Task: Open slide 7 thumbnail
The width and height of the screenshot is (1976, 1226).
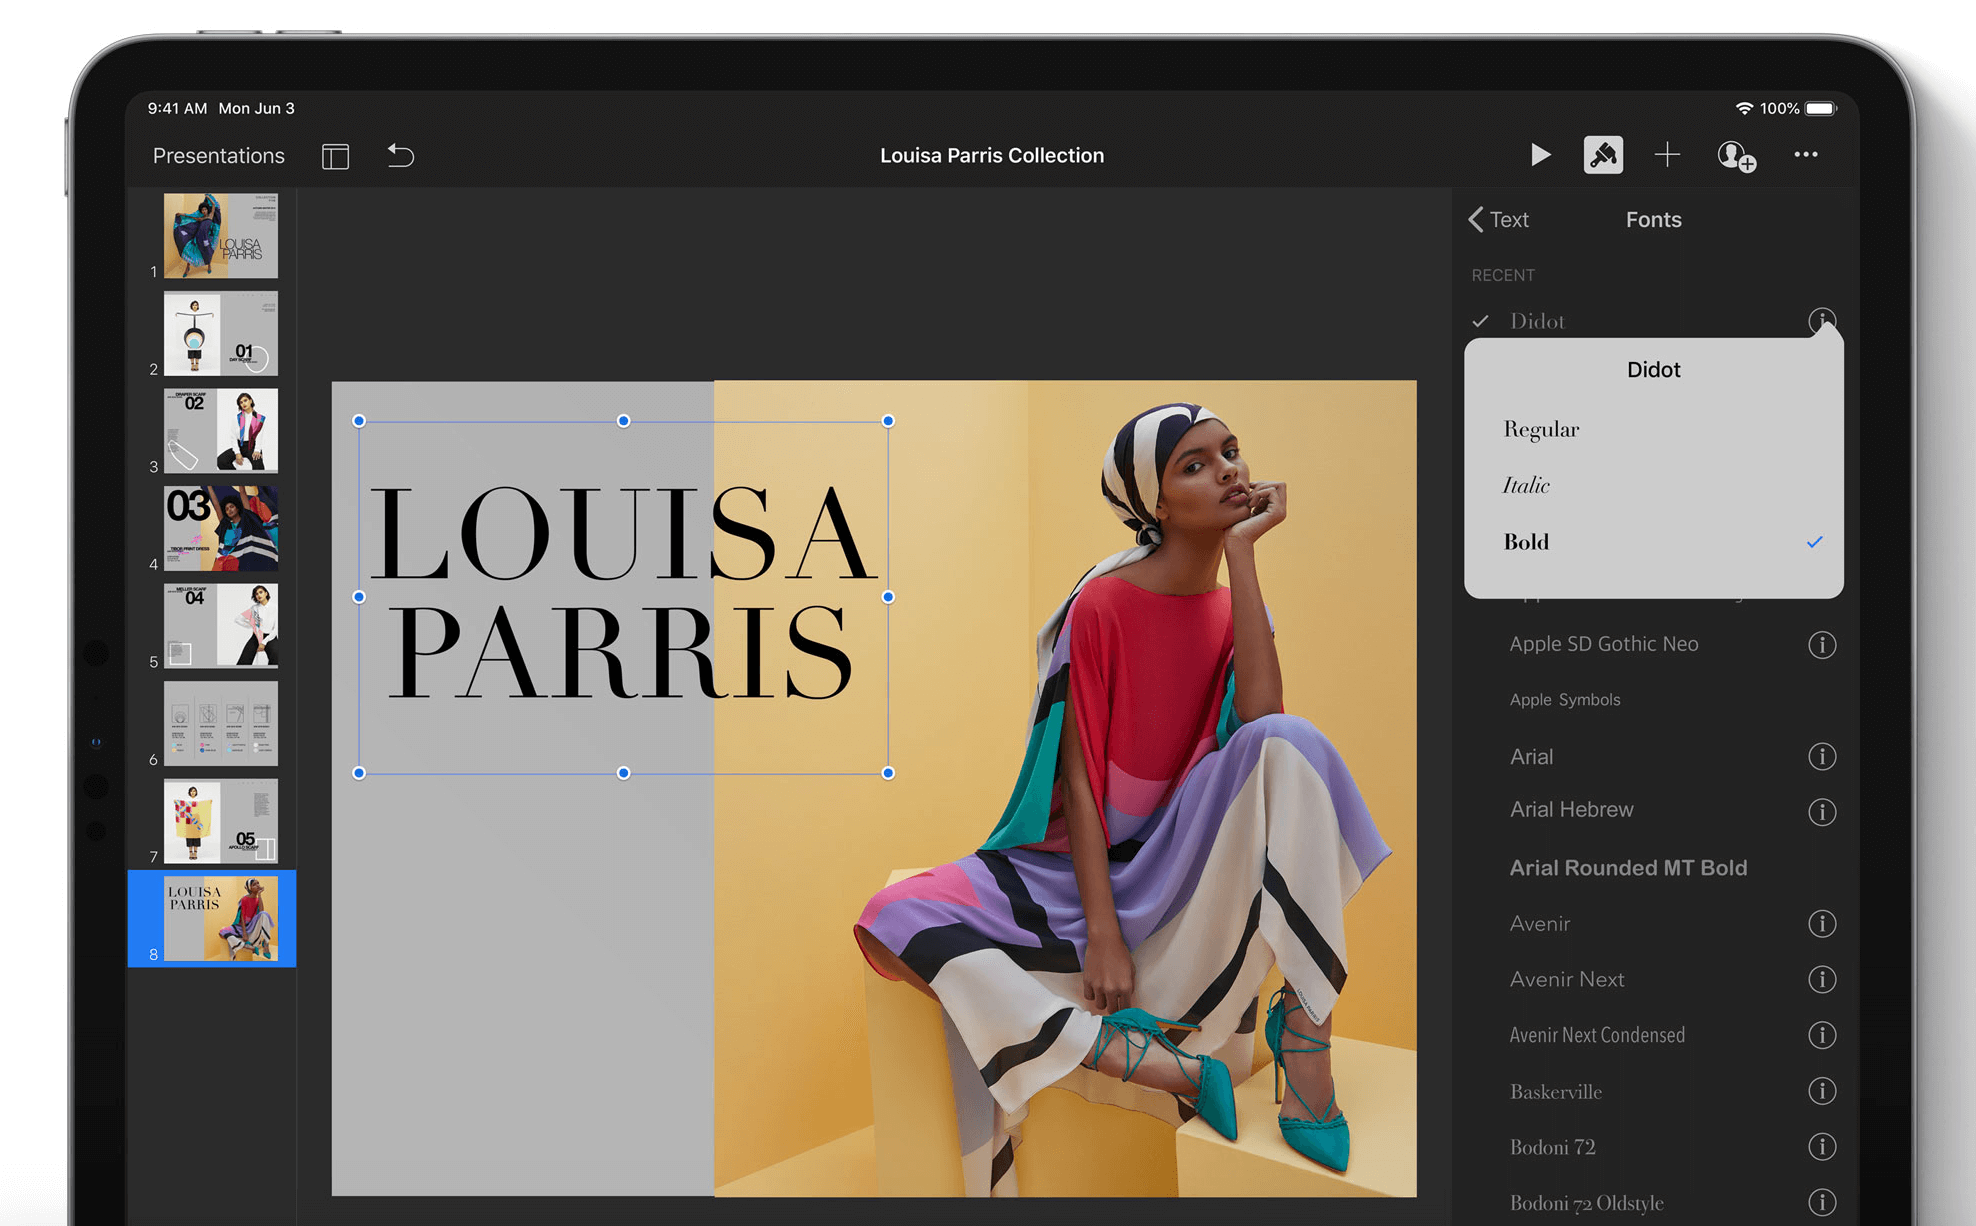Action: (221, 821)
